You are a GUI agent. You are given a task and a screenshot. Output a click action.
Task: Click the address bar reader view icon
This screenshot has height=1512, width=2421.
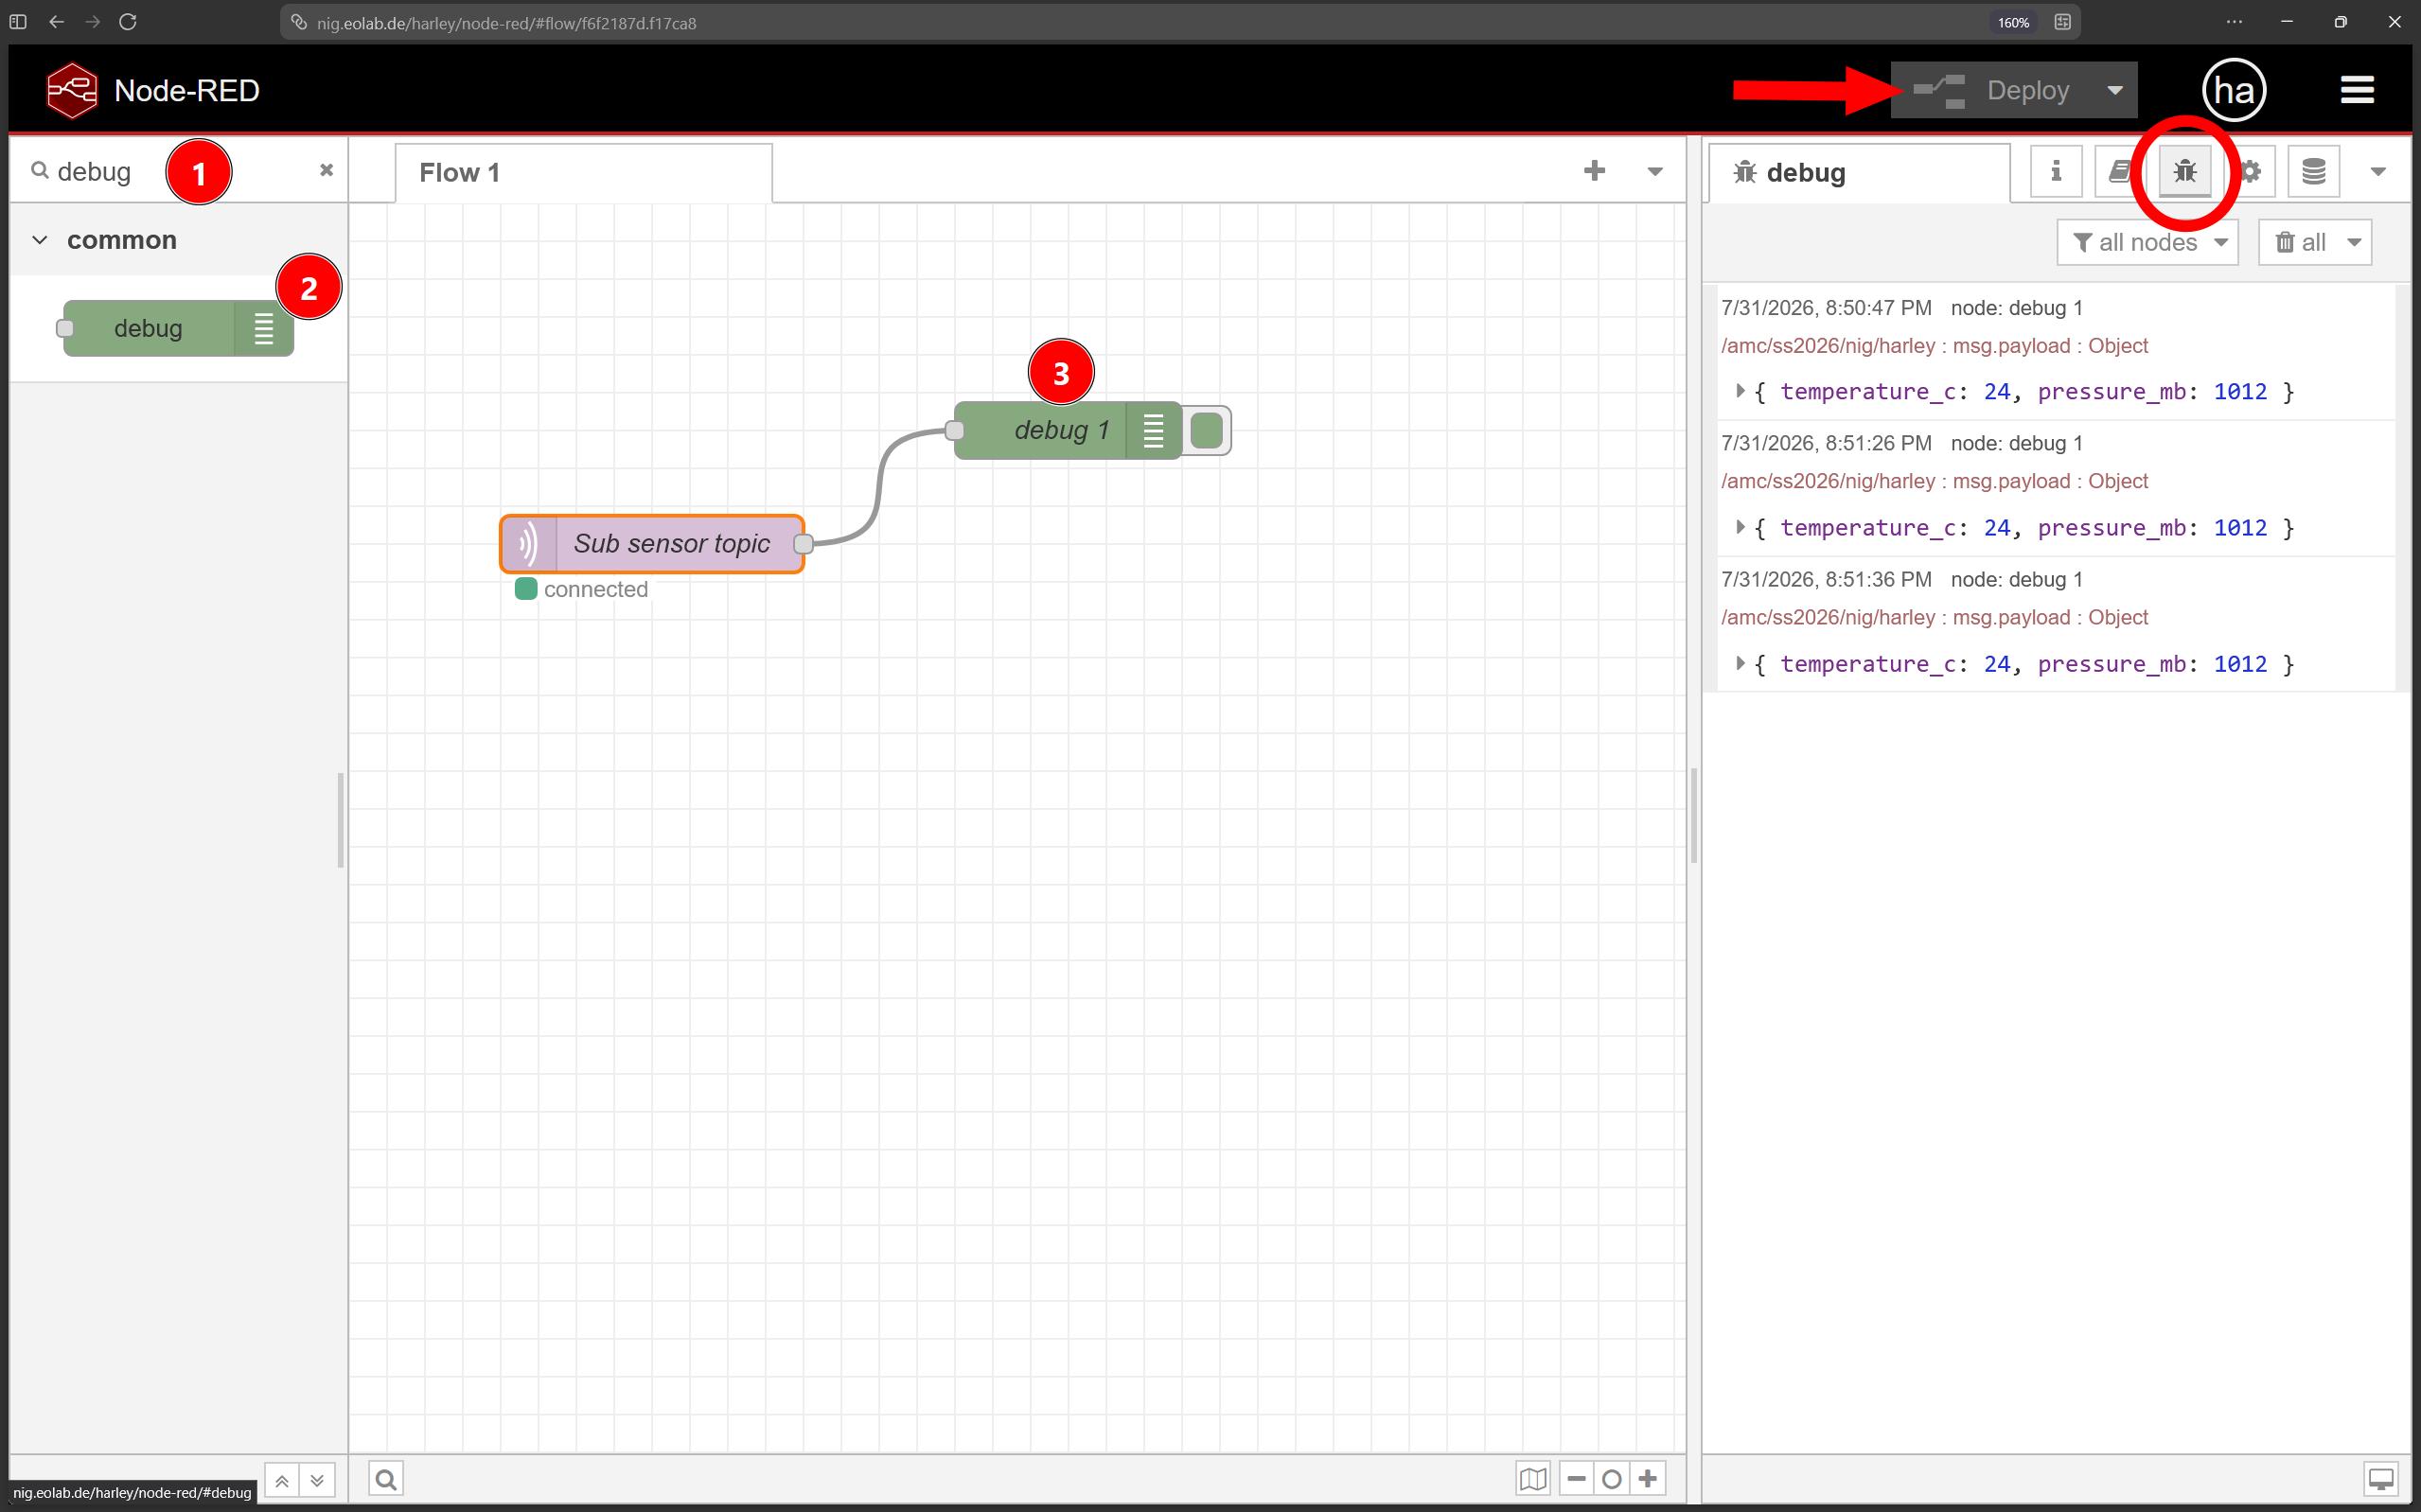[x=2063, y=22]
